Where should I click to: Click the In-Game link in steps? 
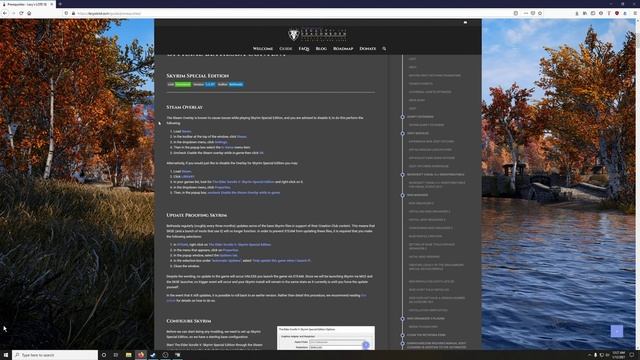pos(227,147)
